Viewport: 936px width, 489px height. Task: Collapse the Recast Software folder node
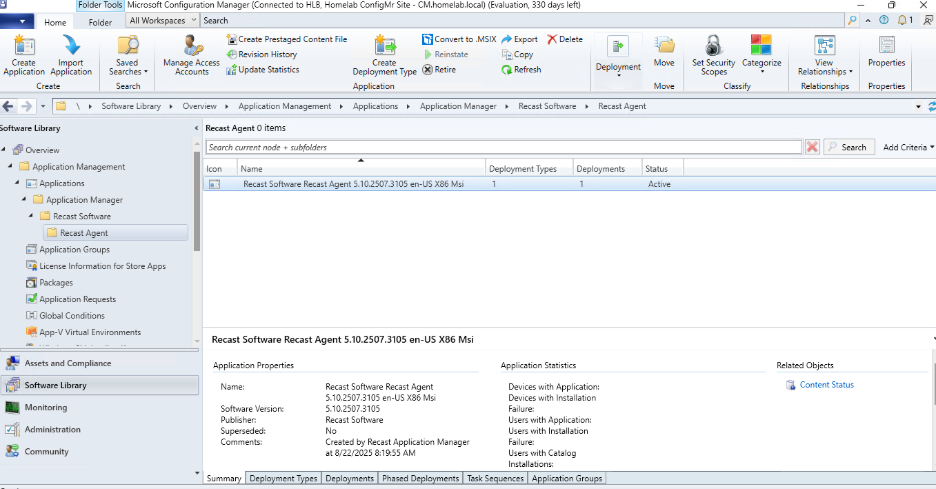[x=31, y=216]
